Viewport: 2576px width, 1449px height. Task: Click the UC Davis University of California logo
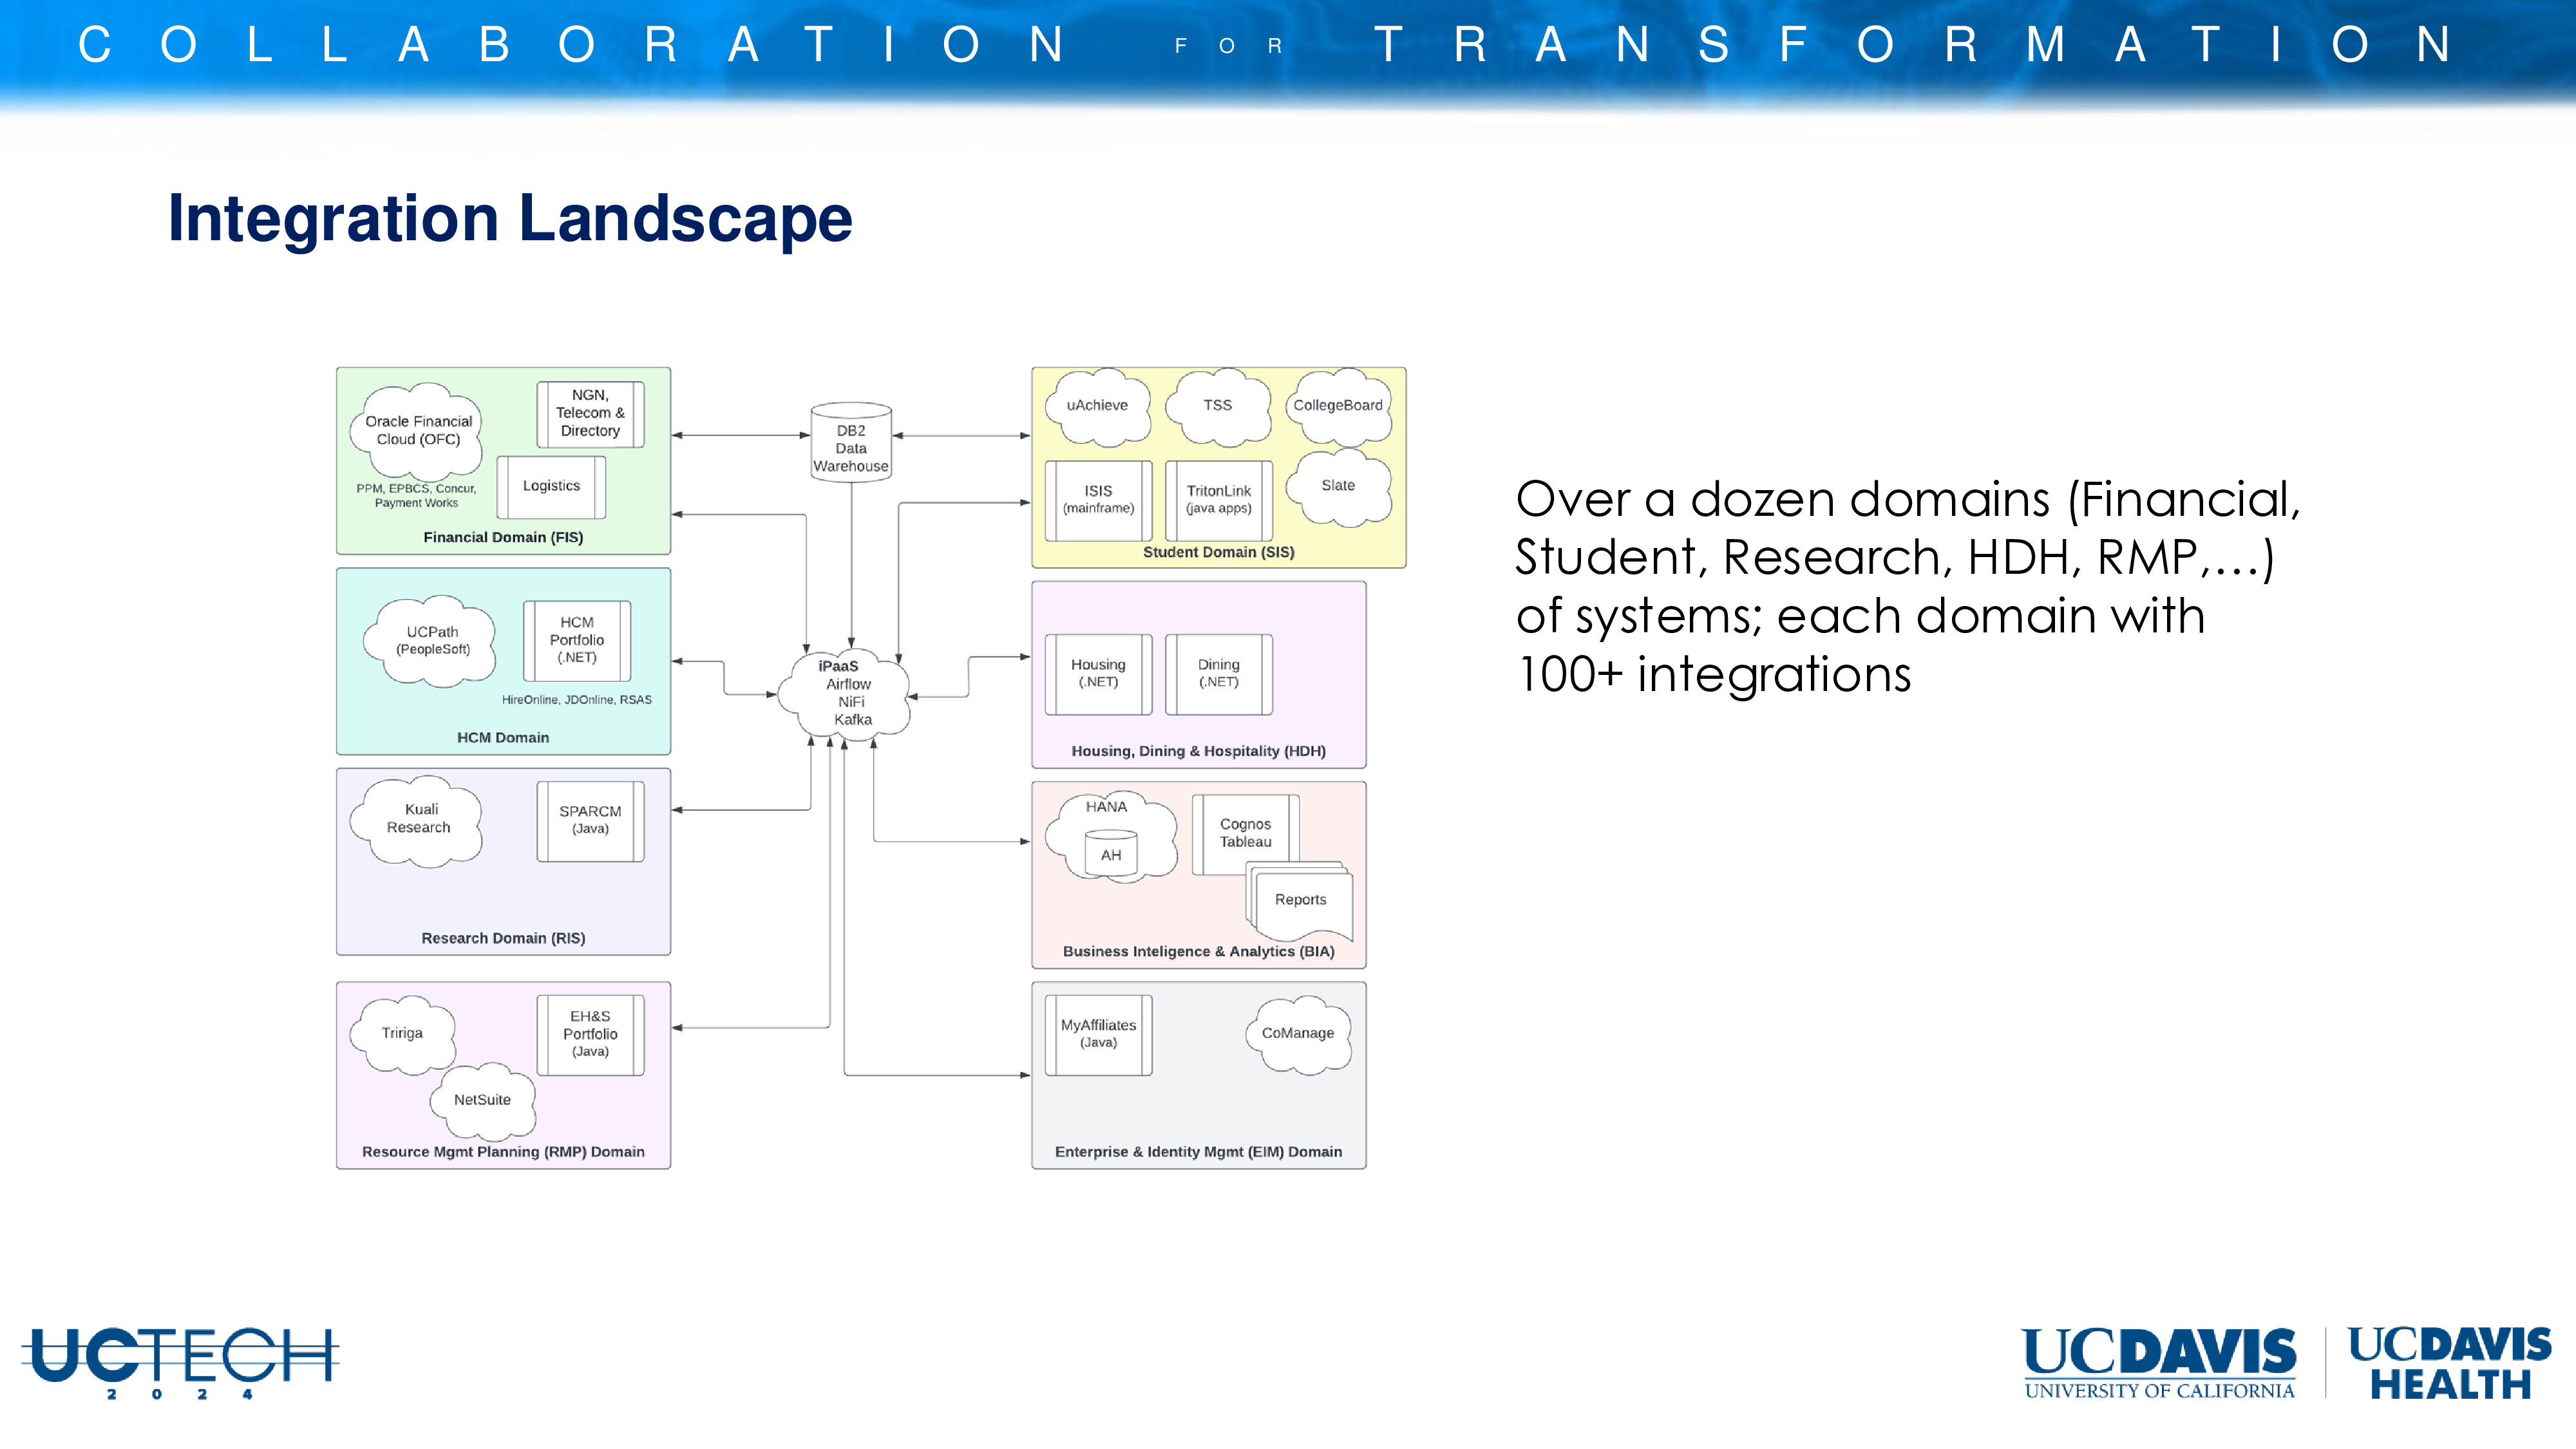coord(2159,1363)
